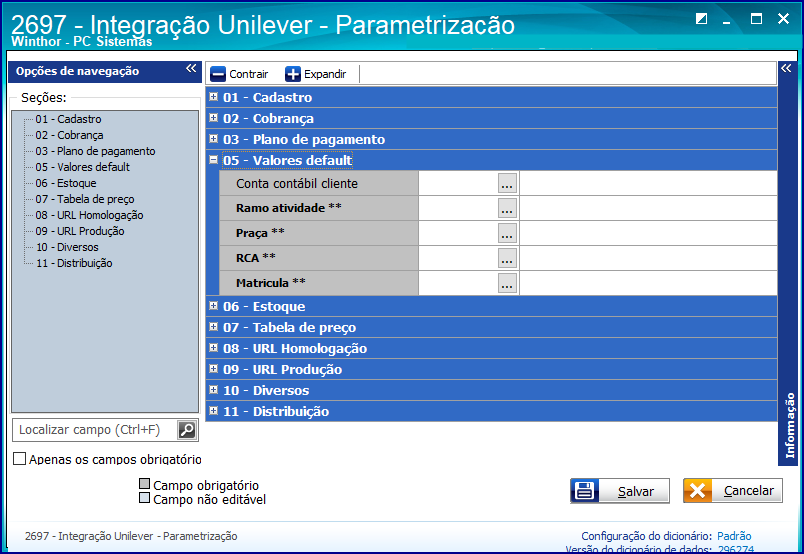
Task: Expand section 10 - Diversos
Action: (x=214, y=390)
